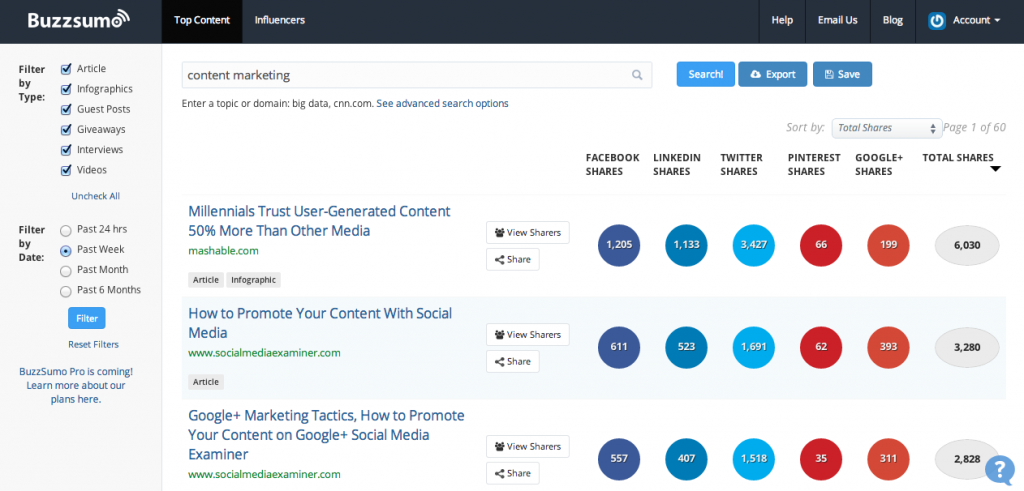Viewport: 1024px width, 491px height.
Task: Click Twitter shares circle 1,518
Action: coord(754,459)
